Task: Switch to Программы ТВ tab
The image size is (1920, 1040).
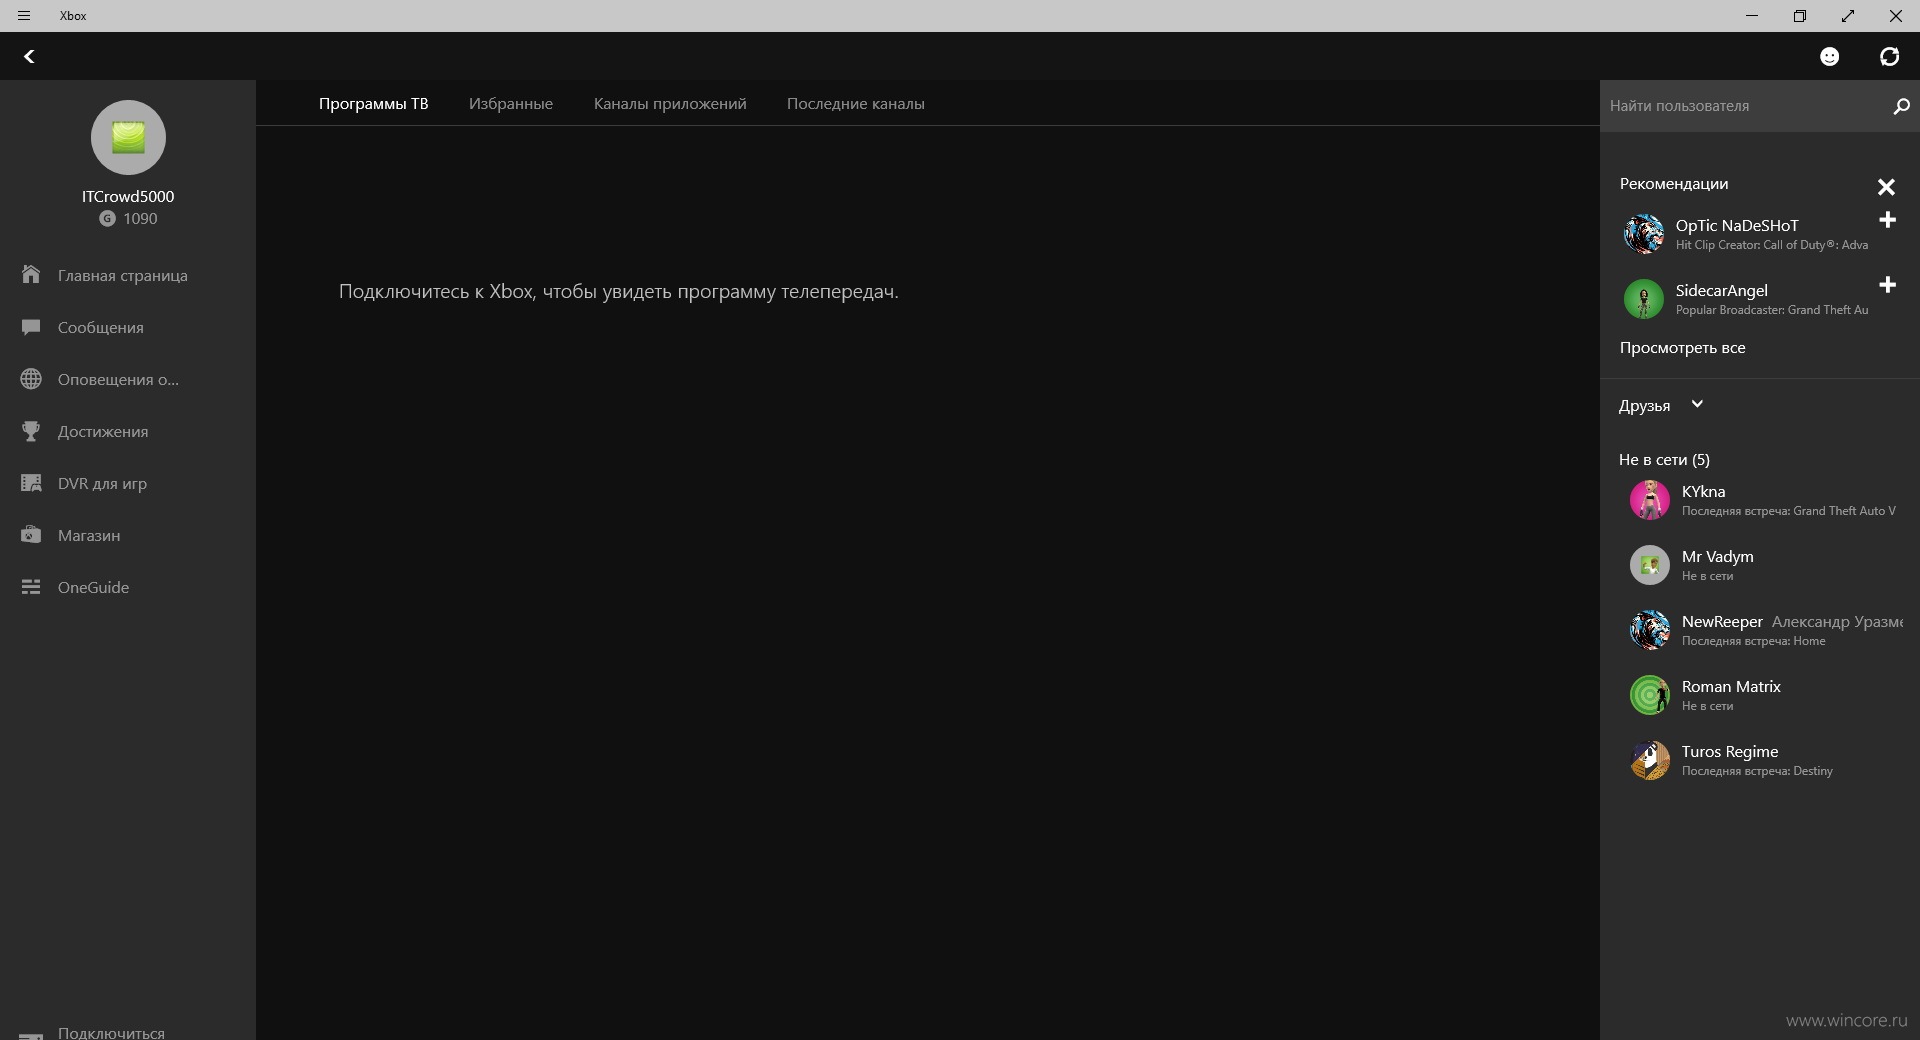Action: (x=373, y=103)
